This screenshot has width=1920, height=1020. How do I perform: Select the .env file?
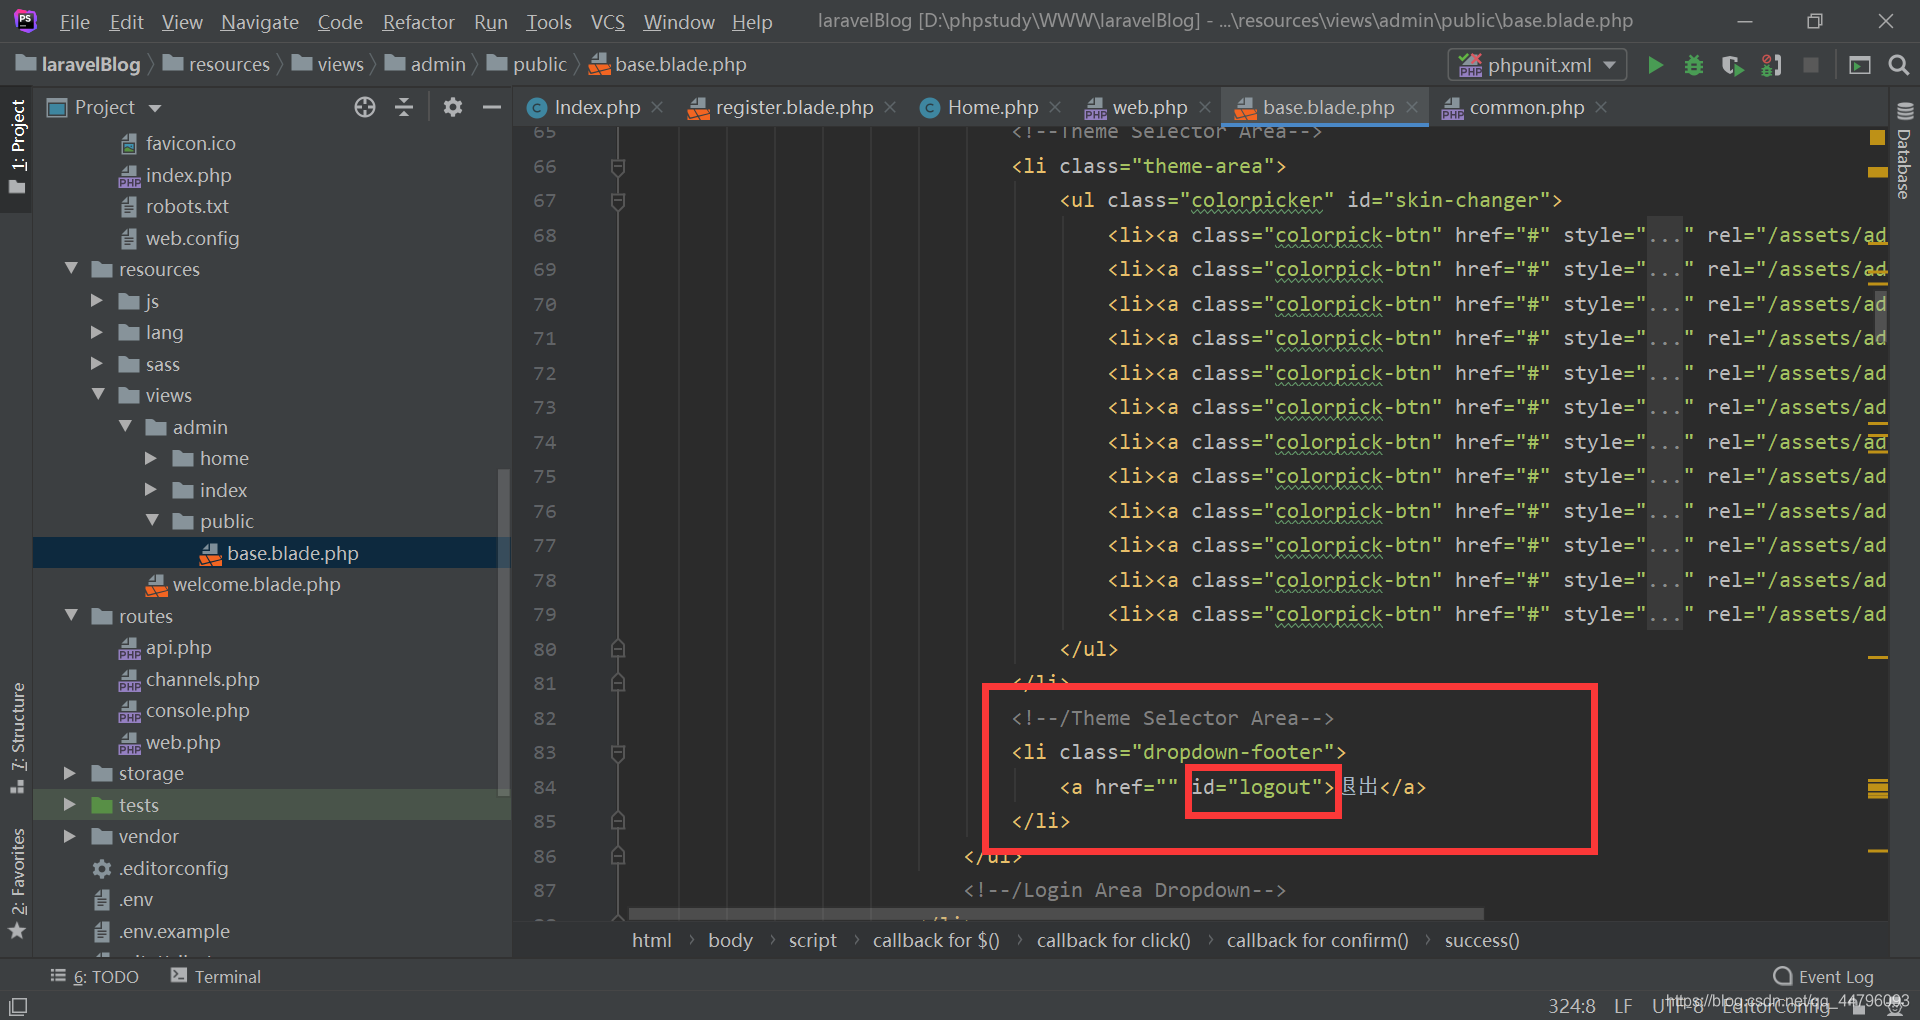point(136,899)
